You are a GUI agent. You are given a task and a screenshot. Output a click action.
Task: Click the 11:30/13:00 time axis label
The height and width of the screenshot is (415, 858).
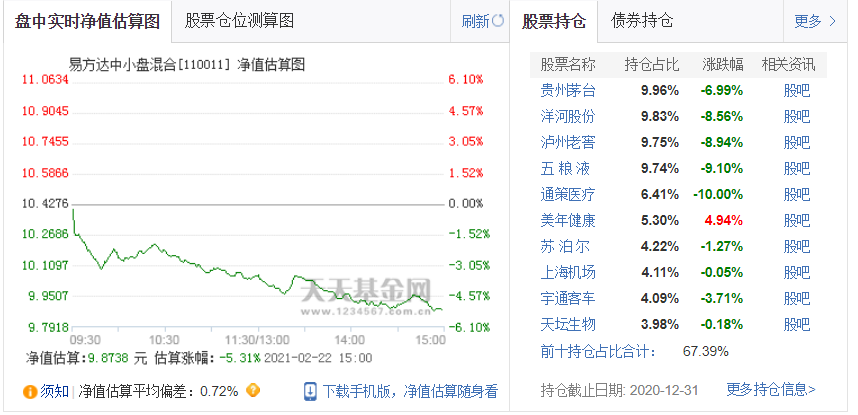(x=257, y=340)
